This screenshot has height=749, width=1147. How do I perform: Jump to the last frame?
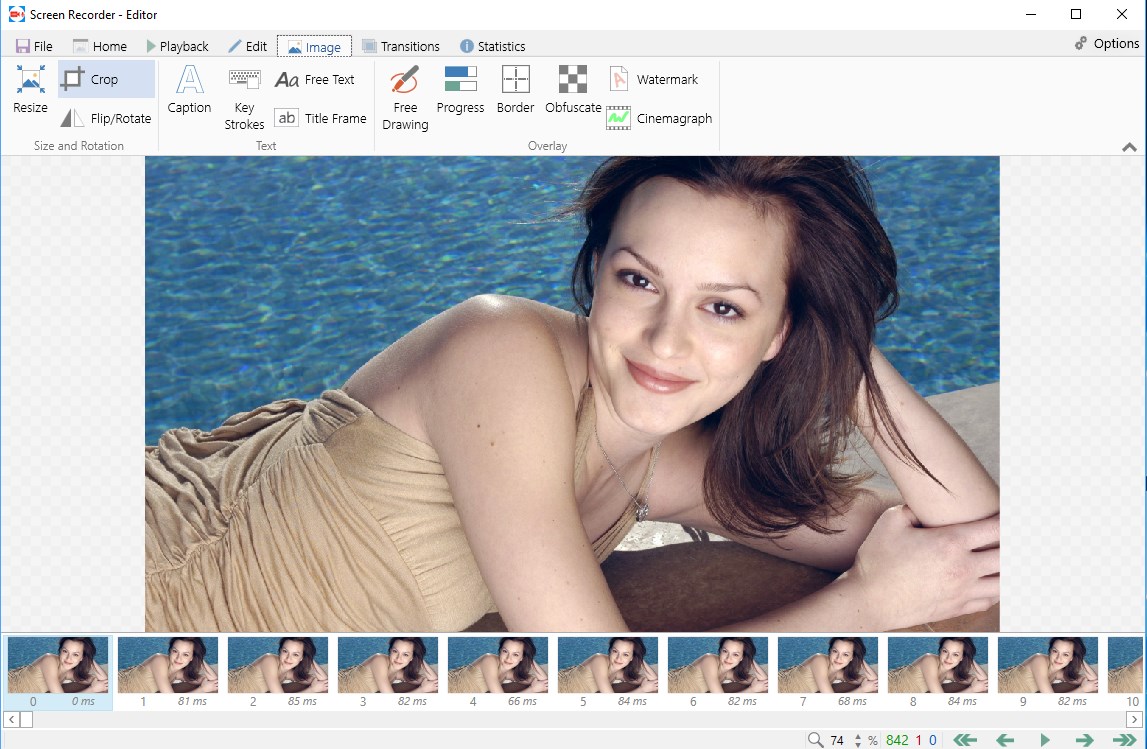[x=1124, y=740]
